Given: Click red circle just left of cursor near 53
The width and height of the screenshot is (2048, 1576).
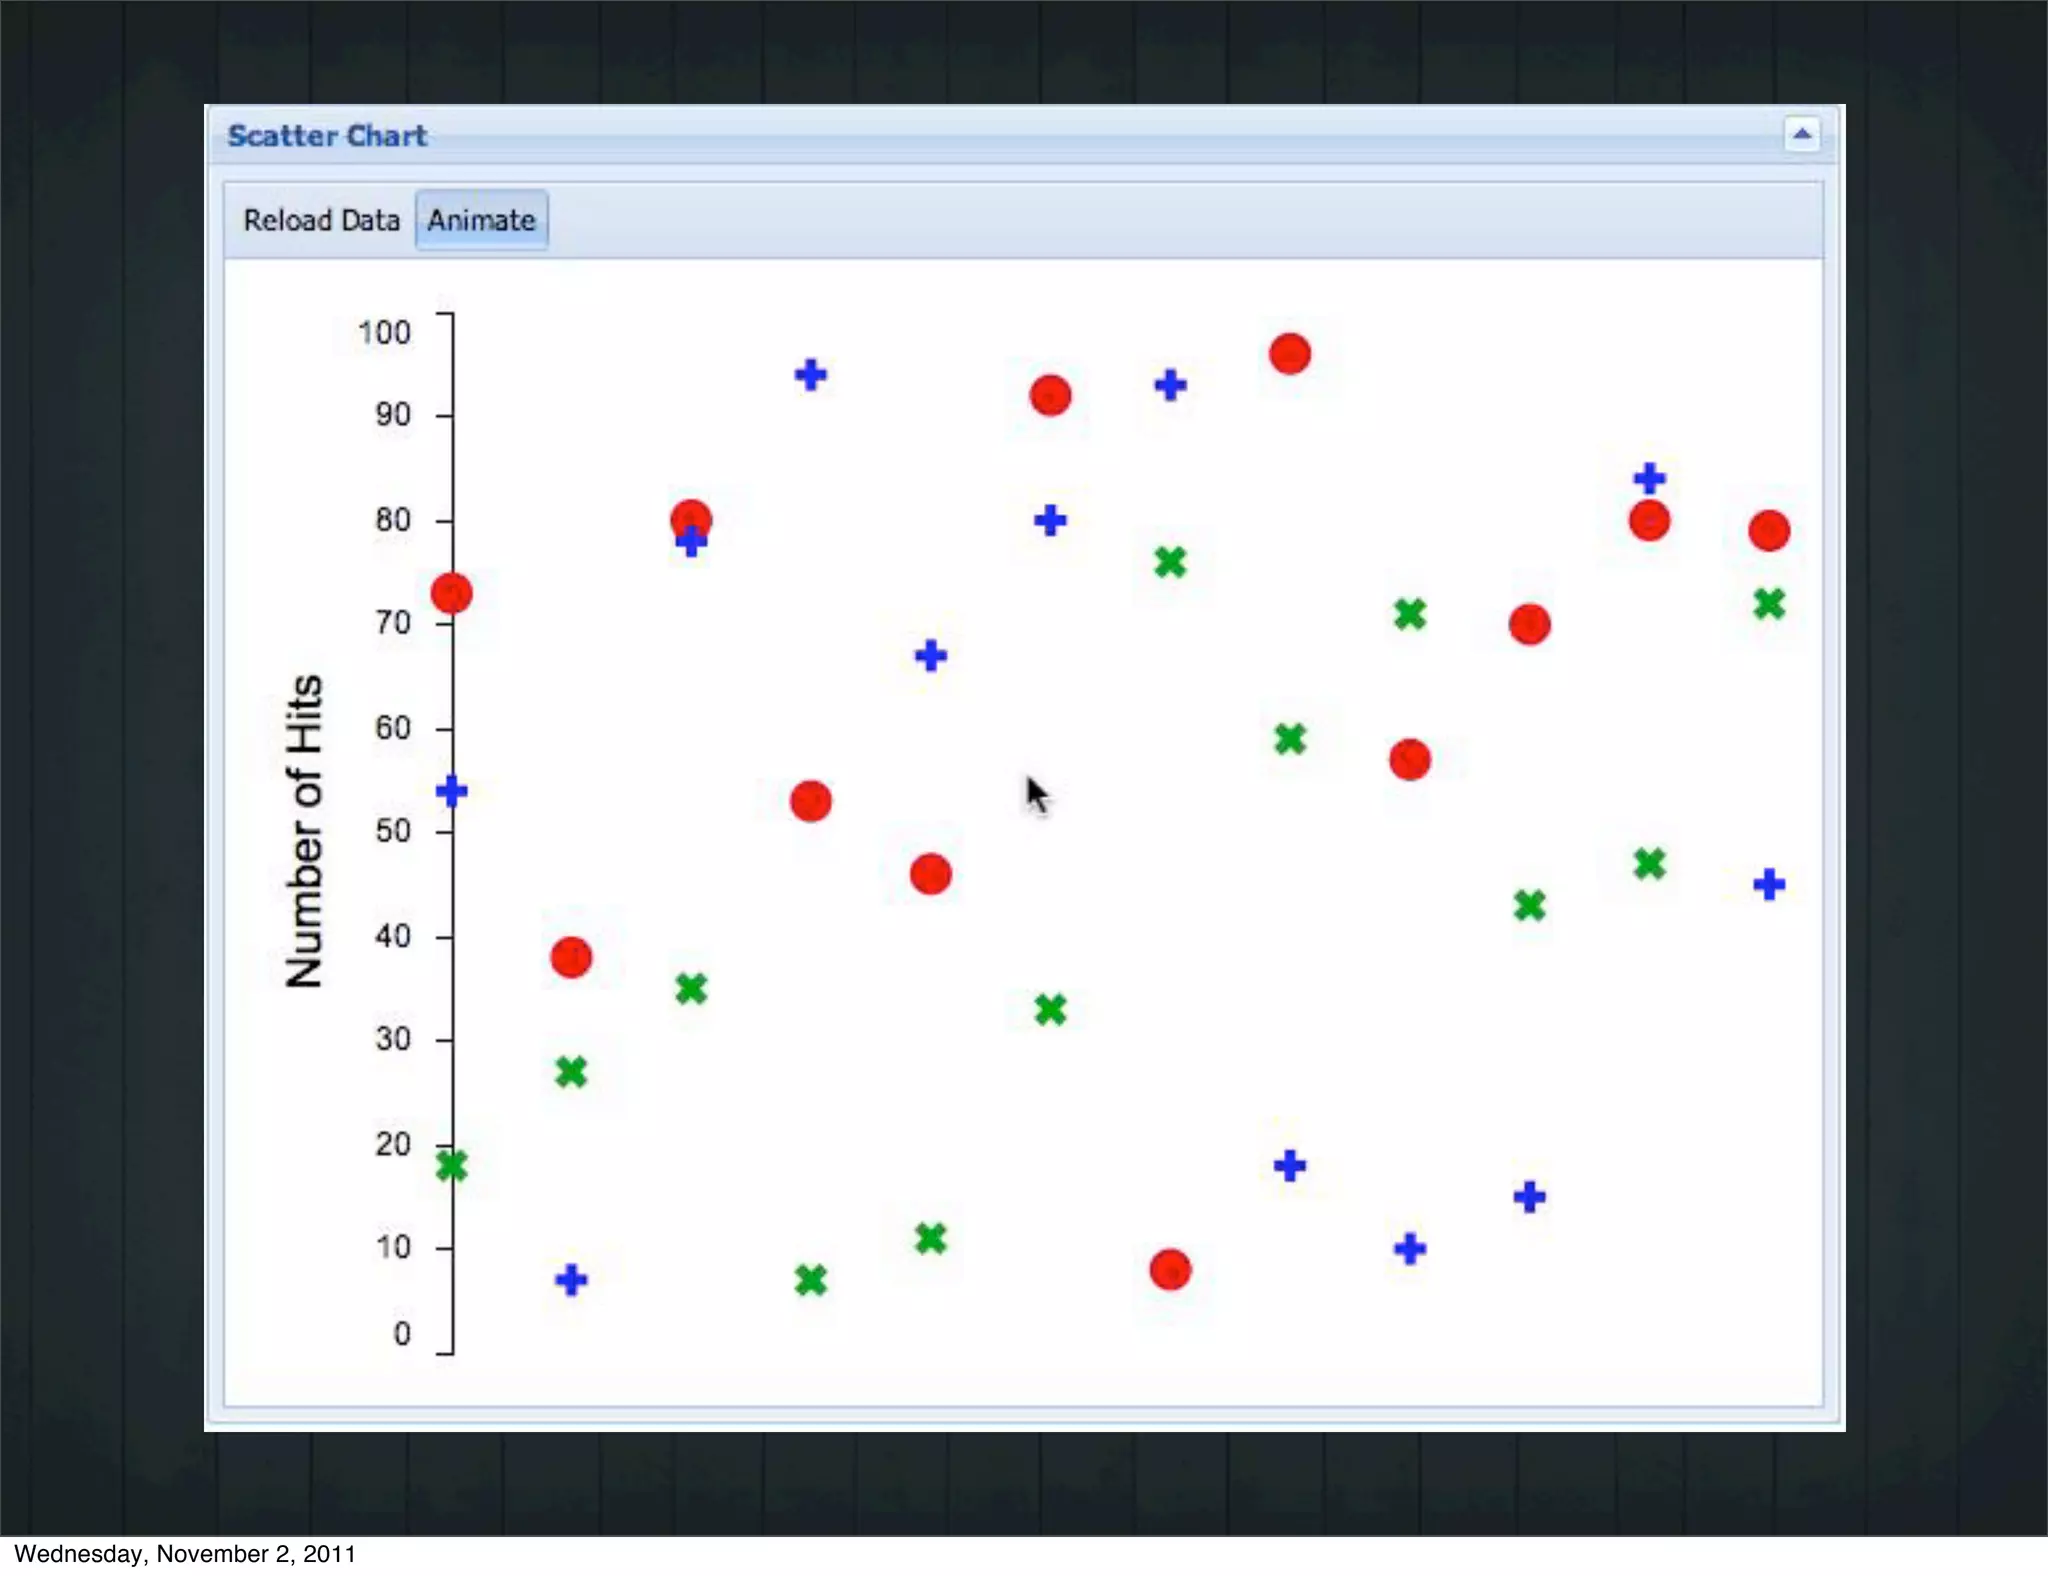Looking at the screenshot, I should pos(810,801).
